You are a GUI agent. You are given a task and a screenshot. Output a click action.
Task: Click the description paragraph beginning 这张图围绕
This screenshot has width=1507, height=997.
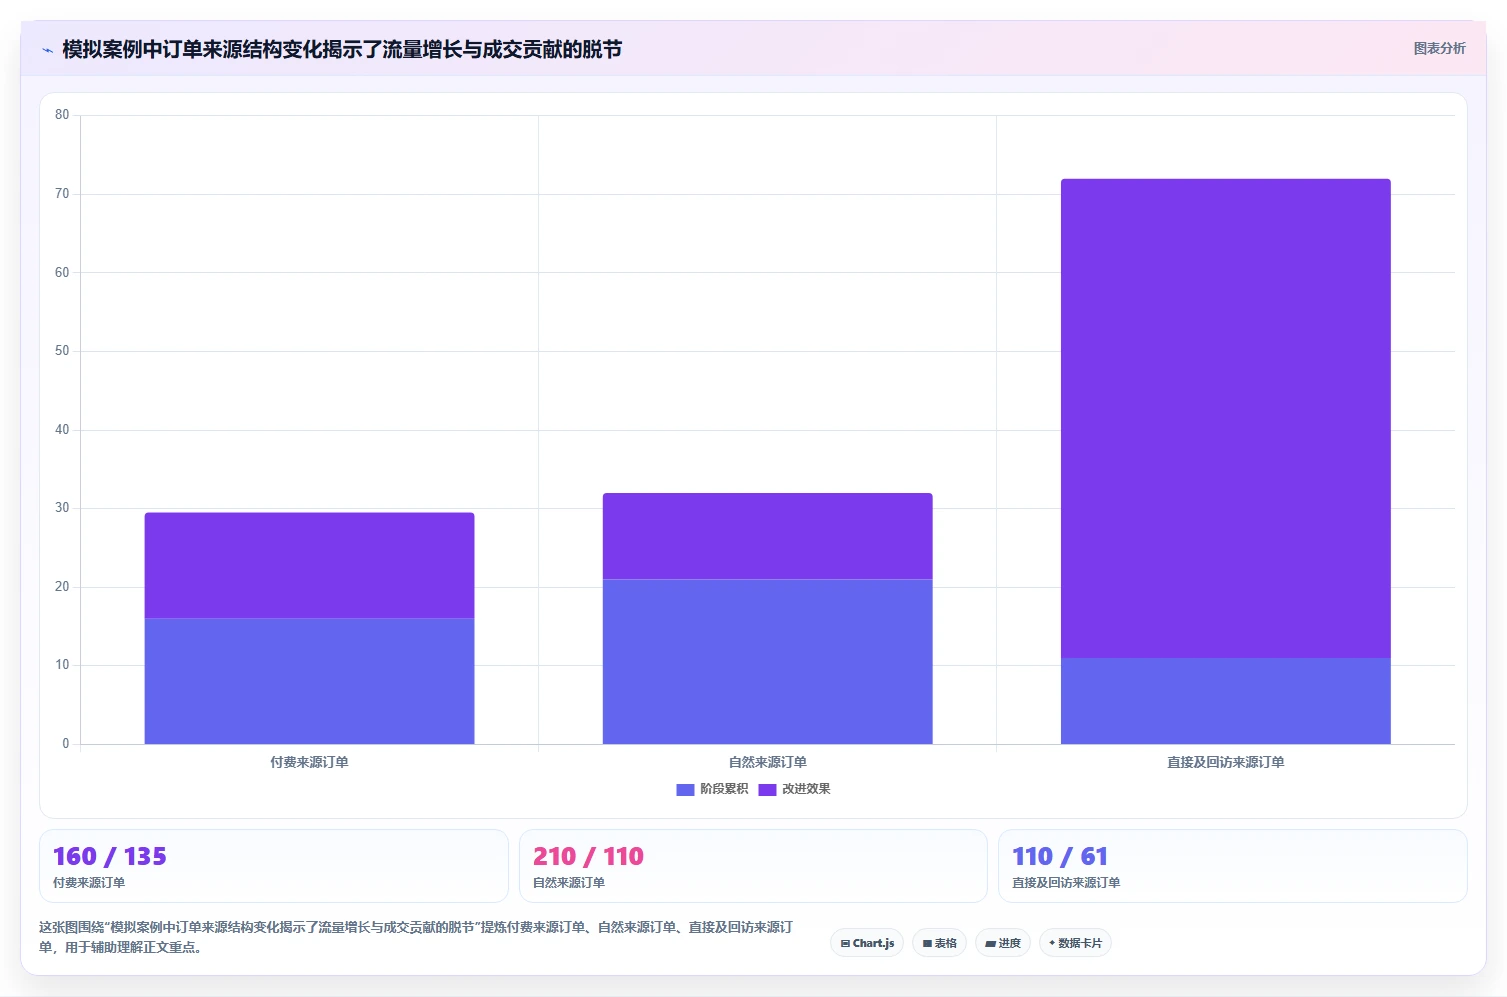[416, 937]
